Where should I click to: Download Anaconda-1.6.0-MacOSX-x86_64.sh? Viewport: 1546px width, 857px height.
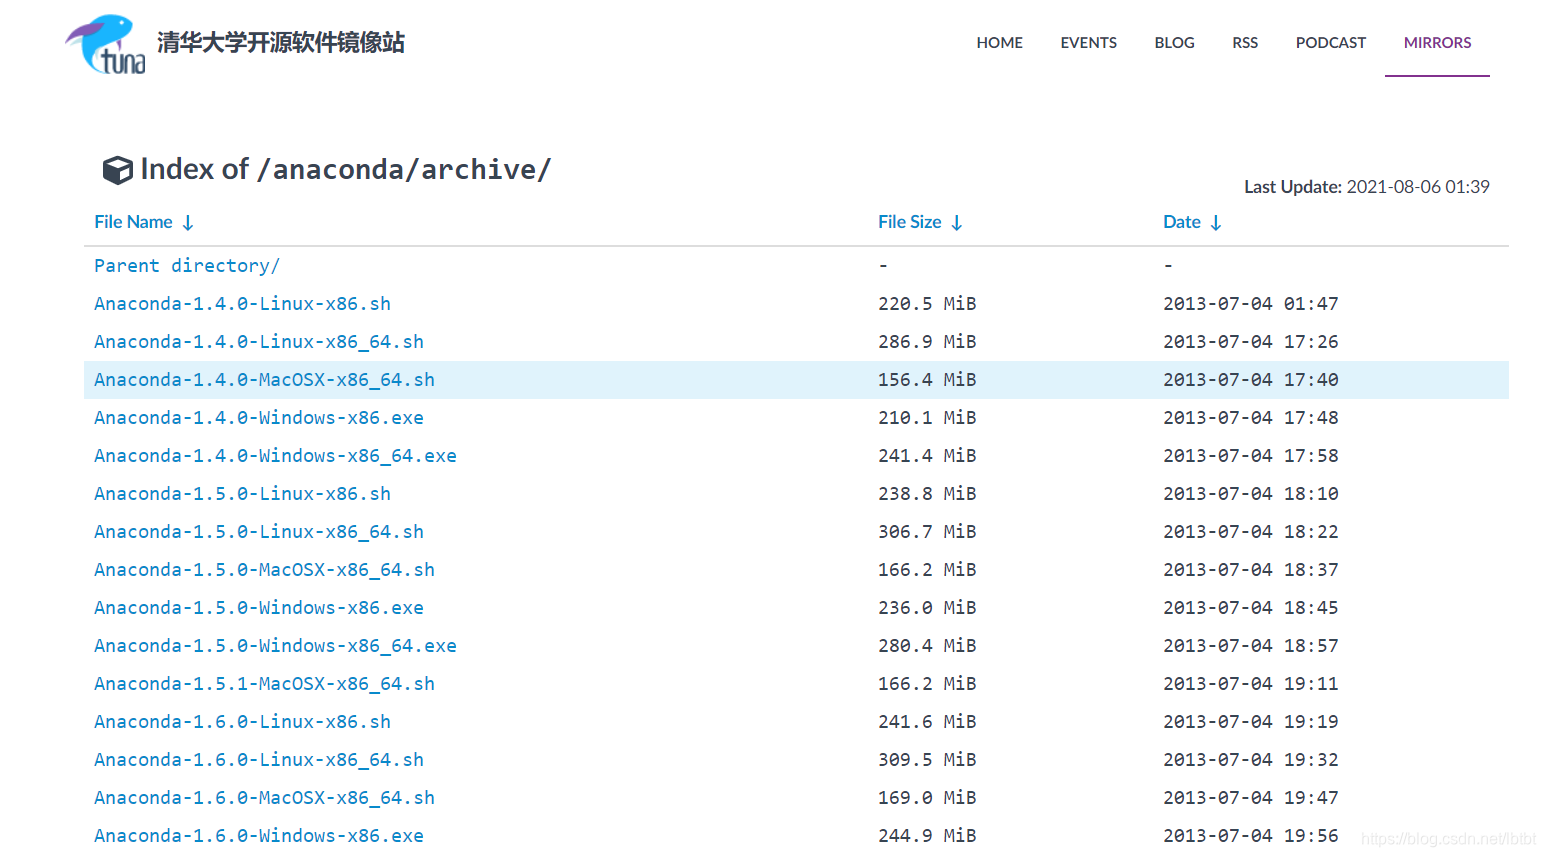[x=264, y=798]
